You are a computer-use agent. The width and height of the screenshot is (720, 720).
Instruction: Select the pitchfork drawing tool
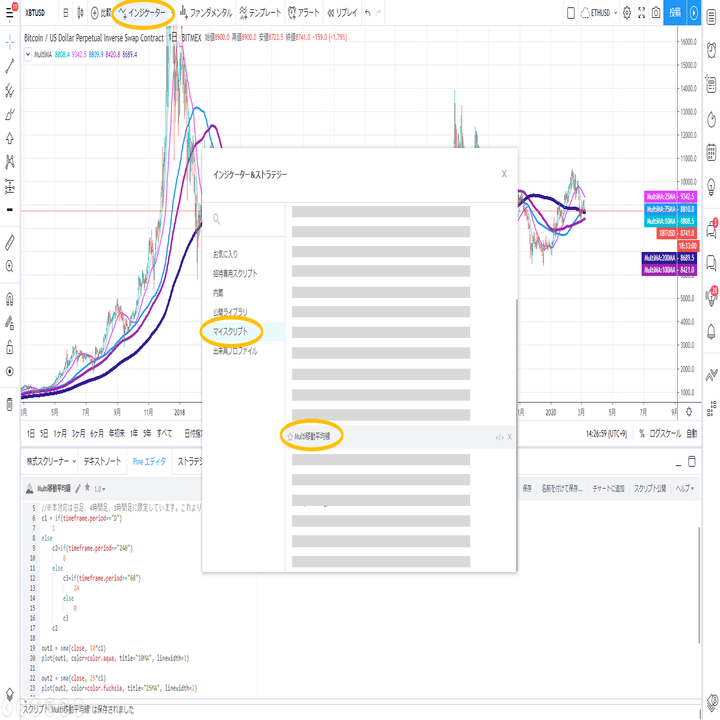tap(10, 90)
